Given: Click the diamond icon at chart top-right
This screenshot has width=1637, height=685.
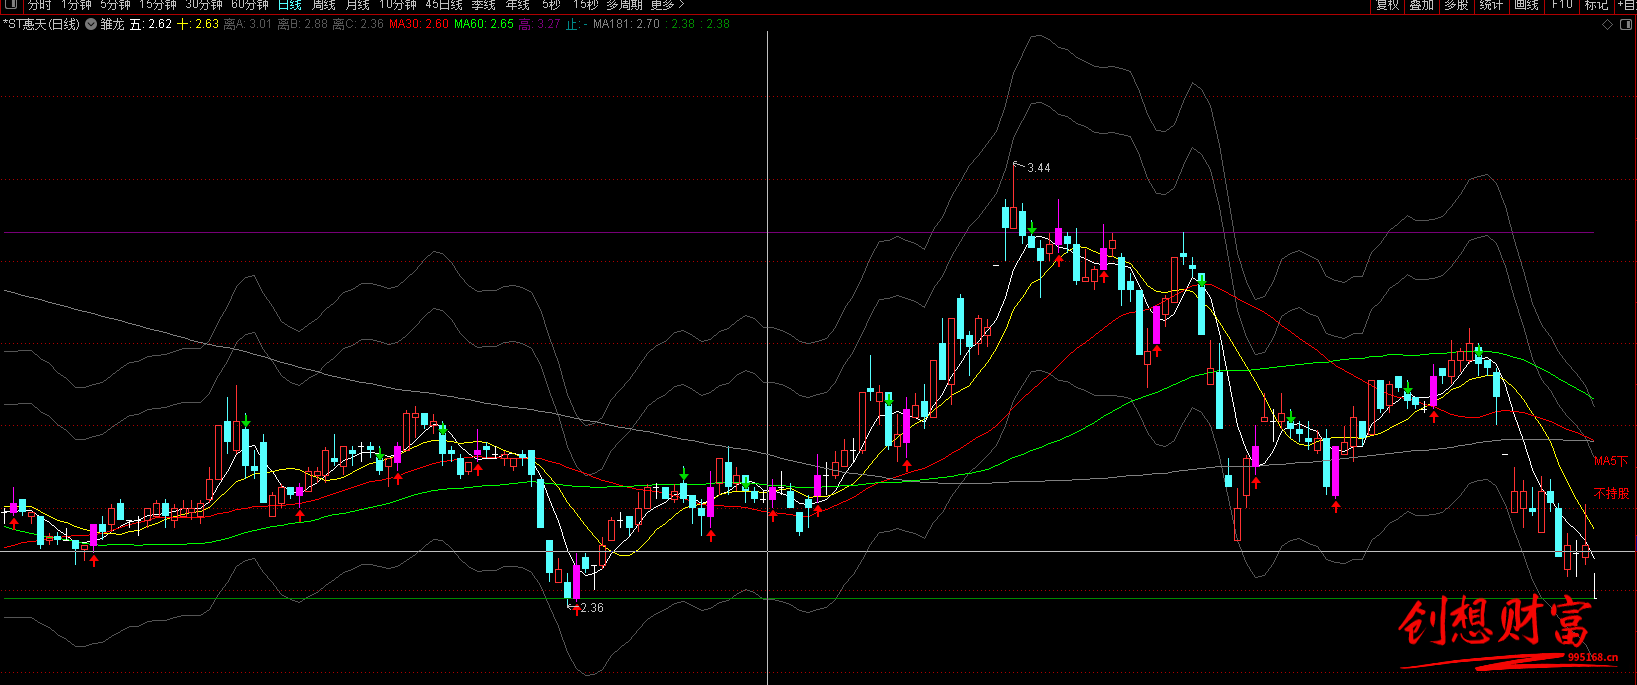Looking at the screenshot, I should tap(1608, 25).
